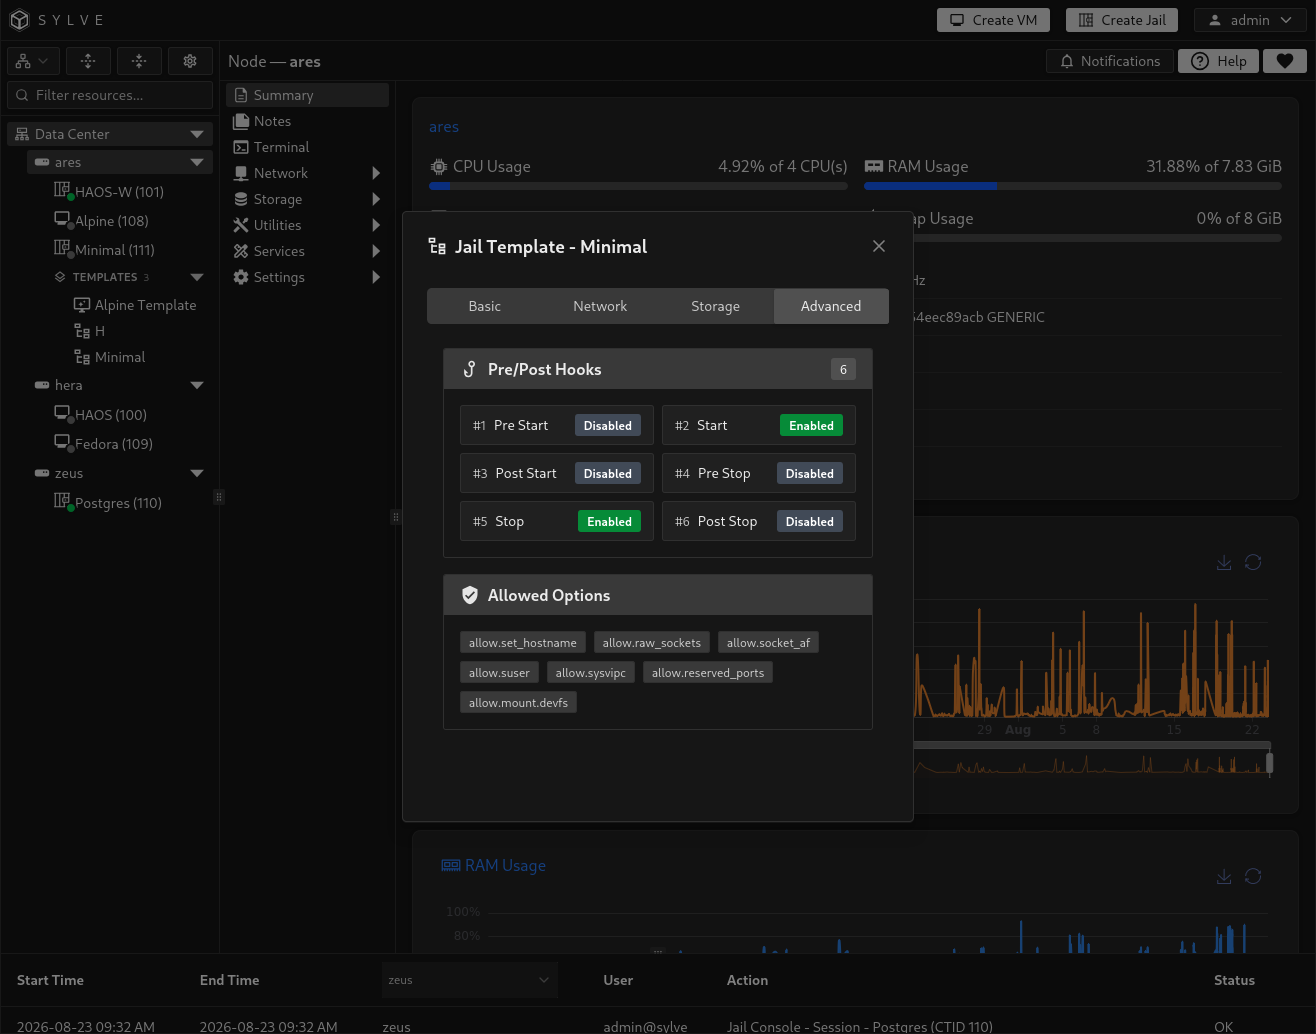Click the Pre/Post Hooks hook icon

click(x=469, y=369)
